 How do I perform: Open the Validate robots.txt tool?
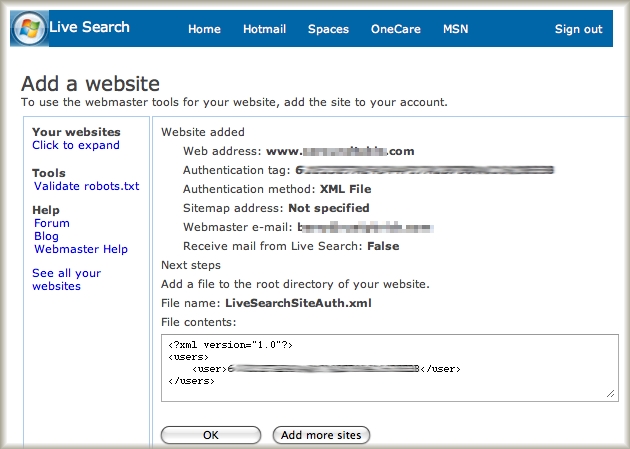pos(86,186)
